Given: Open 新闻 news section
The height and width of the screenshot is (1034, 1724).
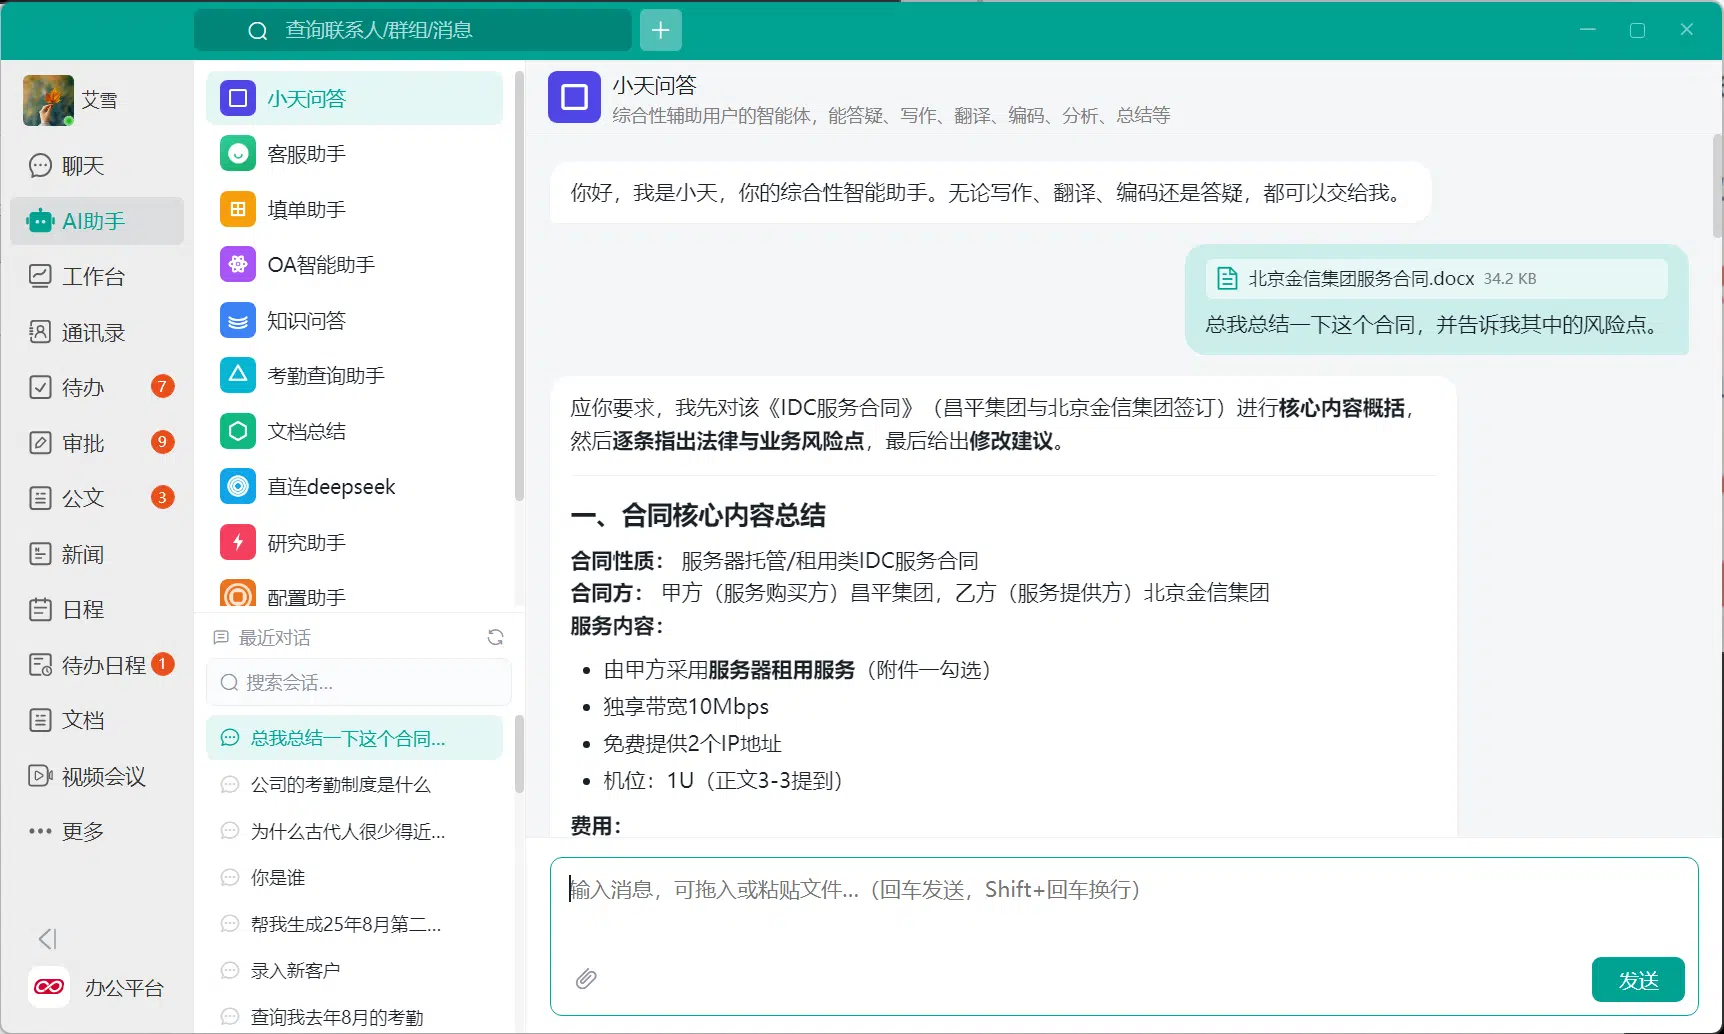Looking at the screenshot, I should pyautogui.click(x=97, y=554).
